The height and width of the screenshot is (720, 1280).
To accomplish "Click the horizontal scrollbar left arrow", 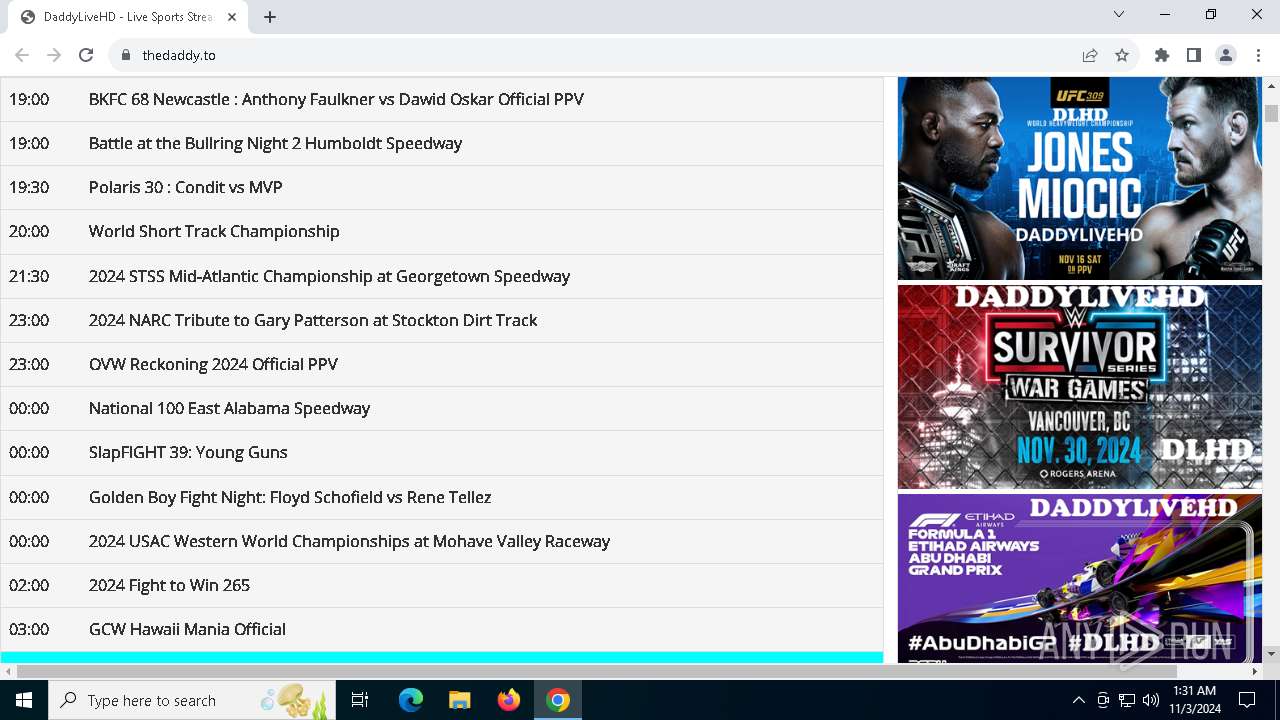I will (x=8, y=671).
